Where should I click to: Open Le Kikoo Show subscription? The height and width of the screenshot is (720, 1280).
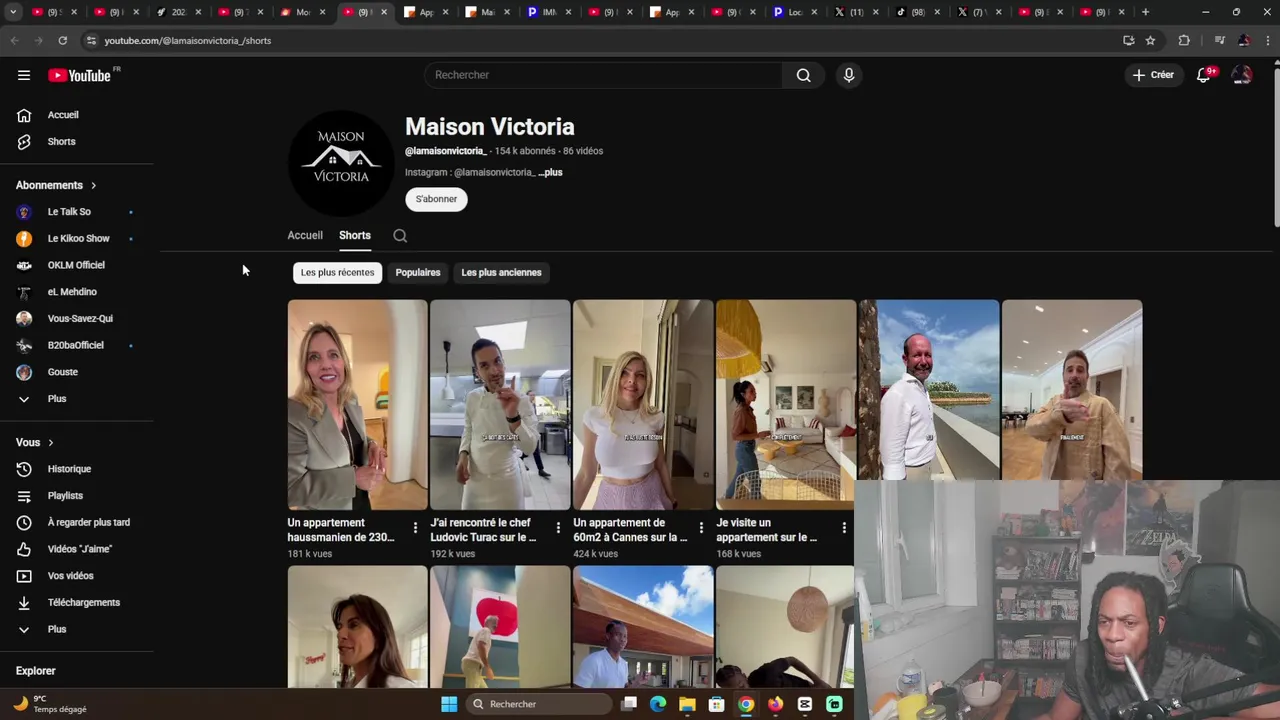pos(77,239)
